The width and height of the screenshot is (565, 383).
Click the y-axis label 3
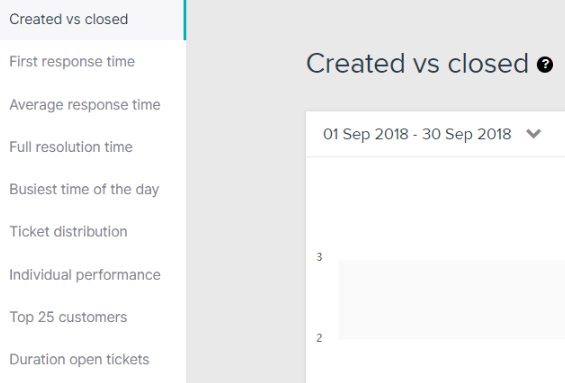[x=319, y=257]
